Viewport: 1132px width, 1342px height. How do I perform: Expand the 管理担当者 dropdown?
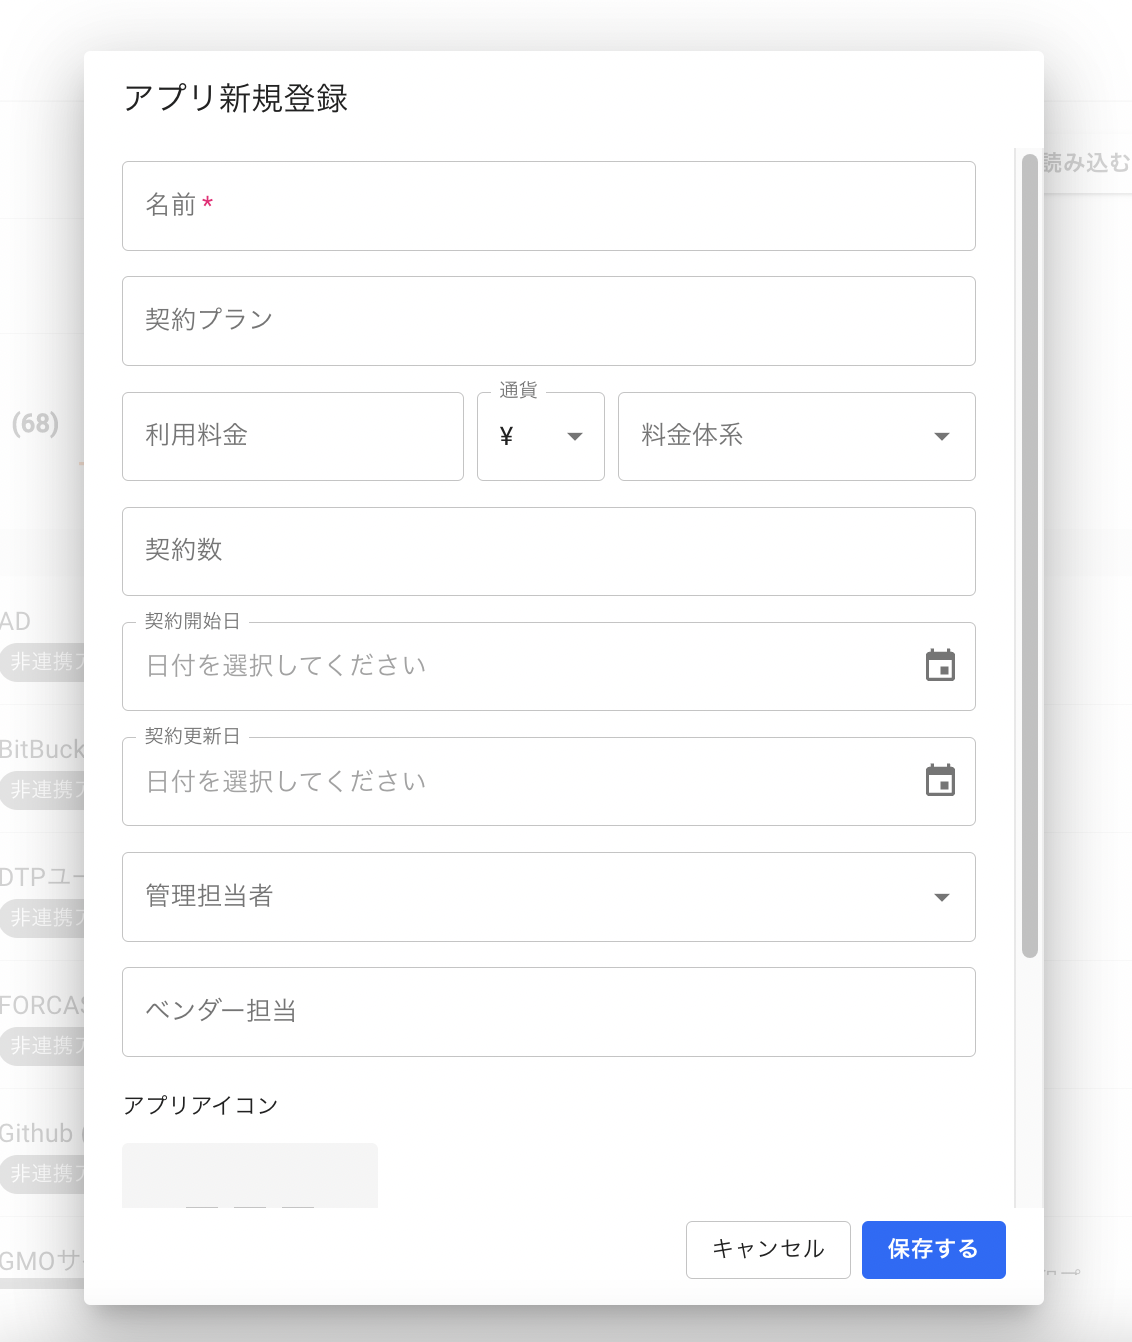click(x=548, y=897)
